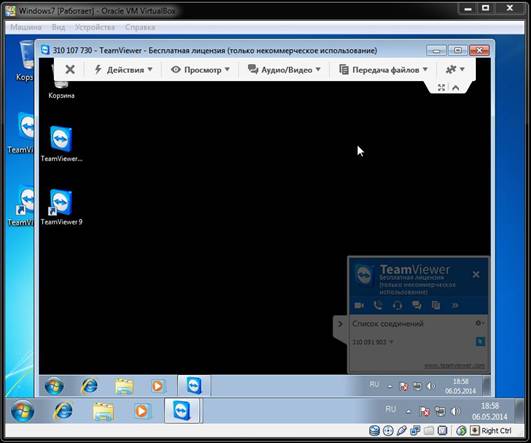This screenshot has width=531, height=443.
Task: Click the RU language indicator on VM taskbar
Action: (x=390, y=409)
